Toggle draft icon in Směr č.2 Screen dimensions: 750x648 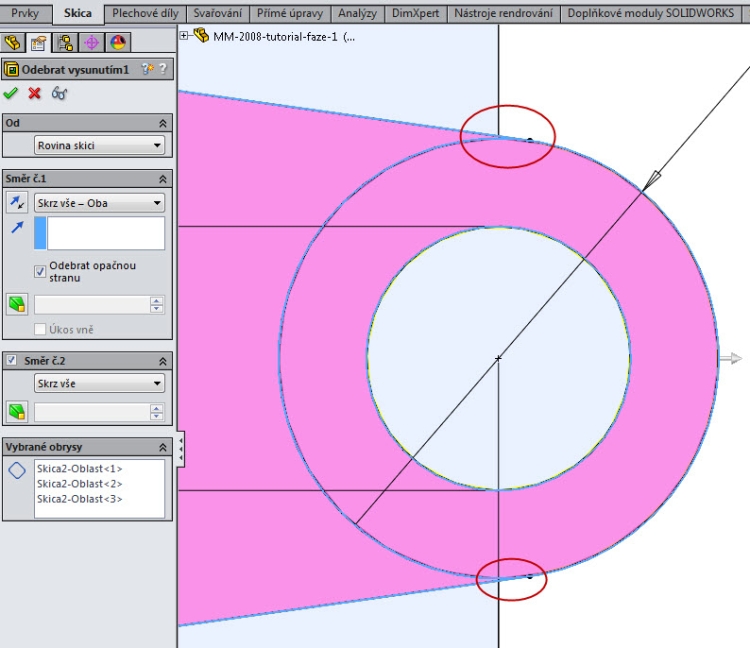click(x=17, y=411)
